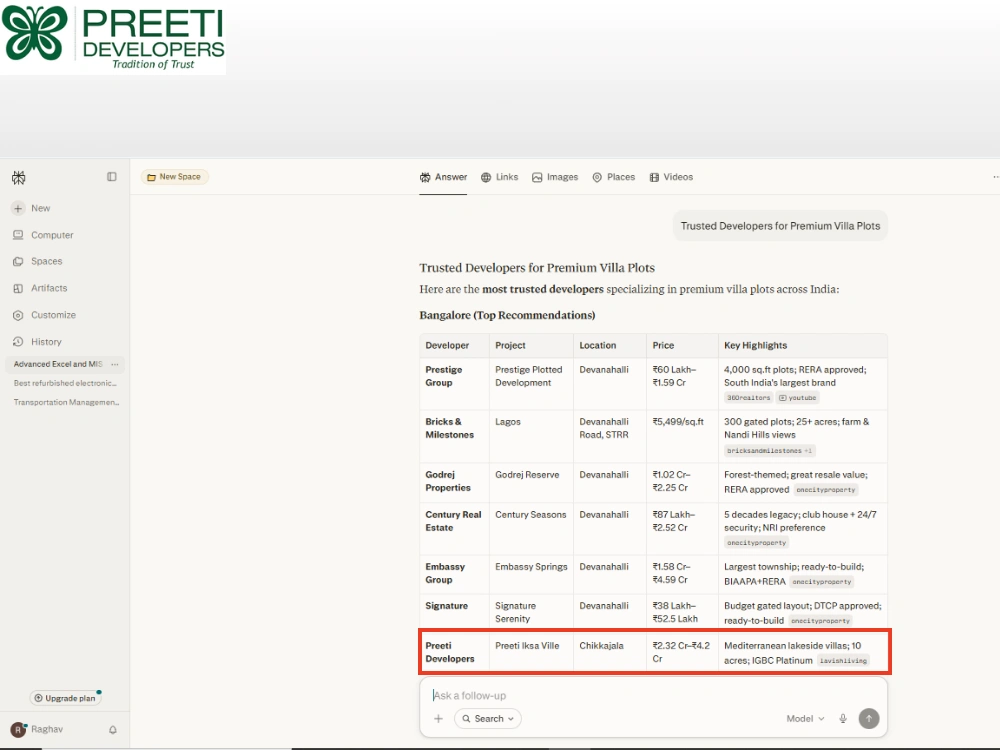Open Artifacts from the sidebar
Screen dimensions: 1000x750
point(40,288)
